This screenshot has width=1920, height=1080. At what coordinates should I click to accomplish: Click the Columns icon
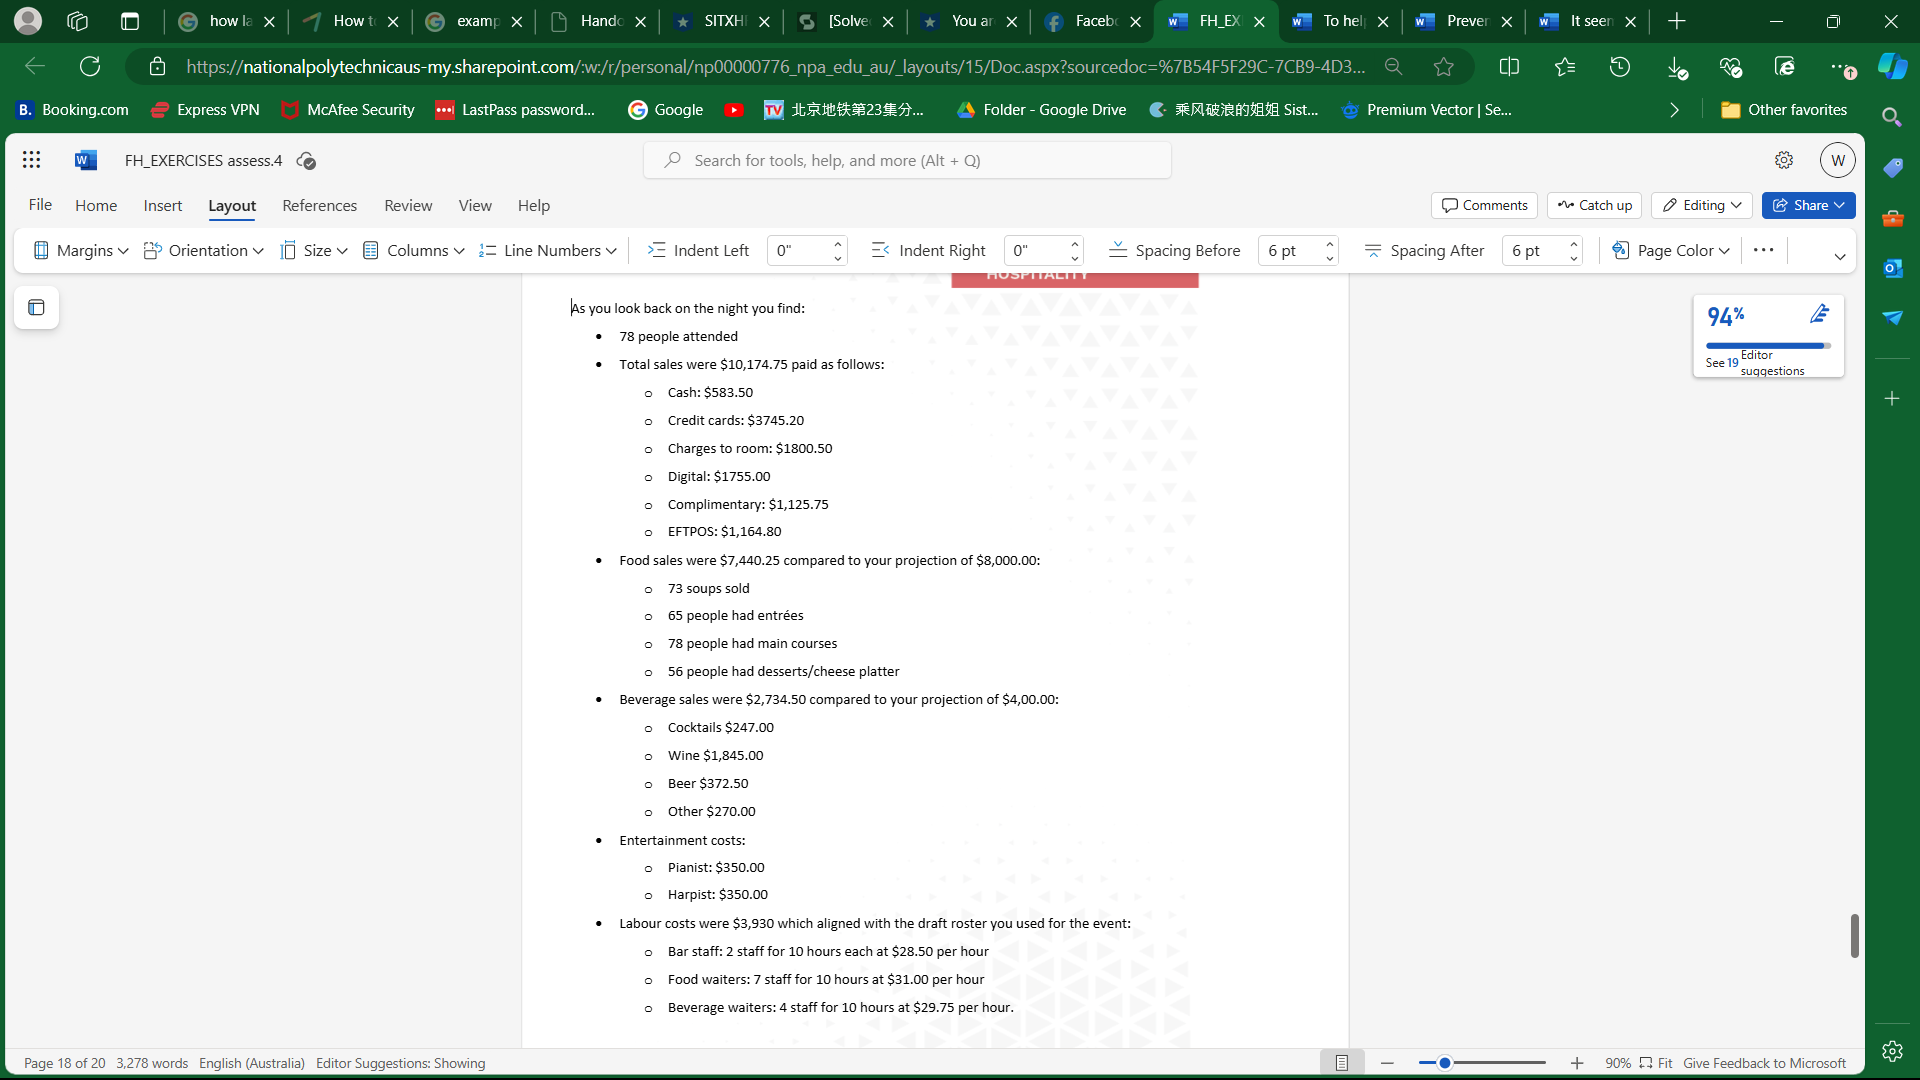(372, 250)
